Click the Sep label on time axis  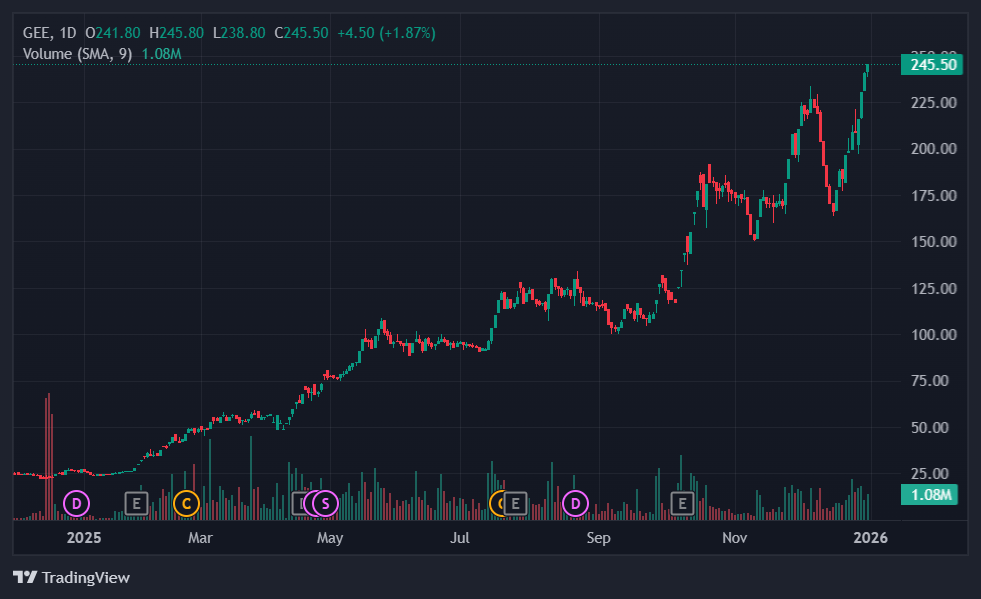coord(598,539)
